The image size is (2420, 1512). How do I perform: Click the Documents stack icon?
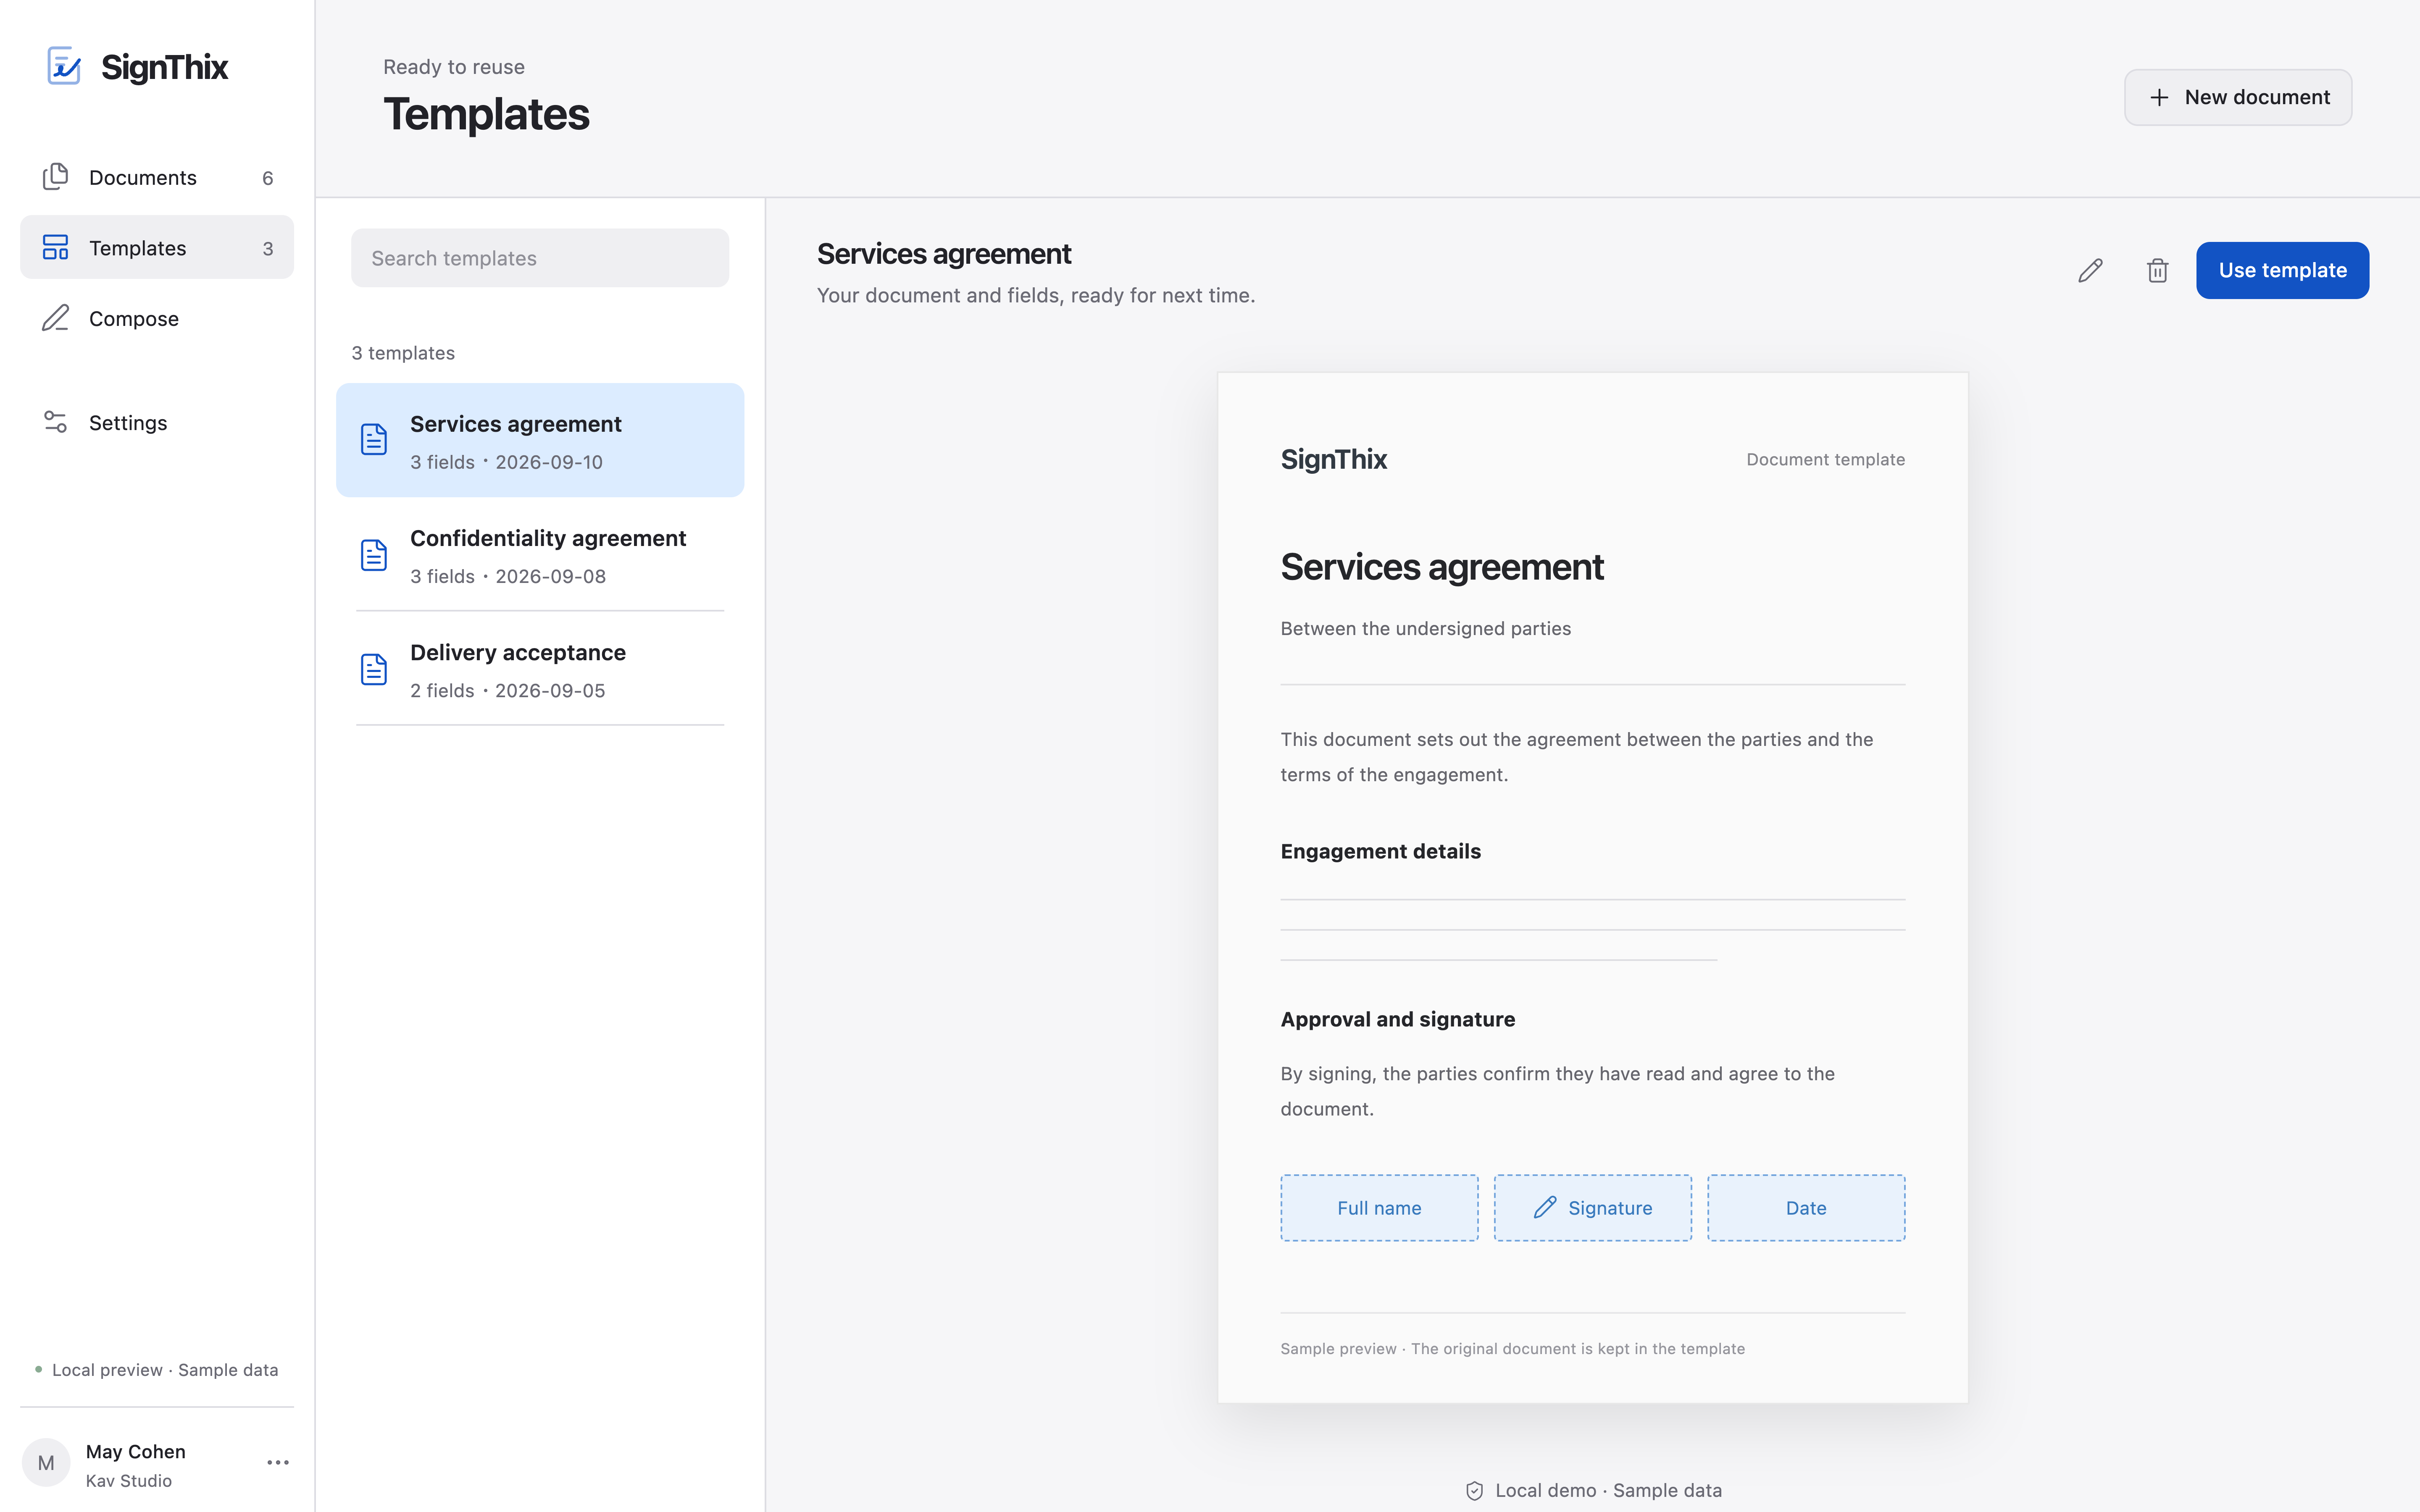pos(56,177)
